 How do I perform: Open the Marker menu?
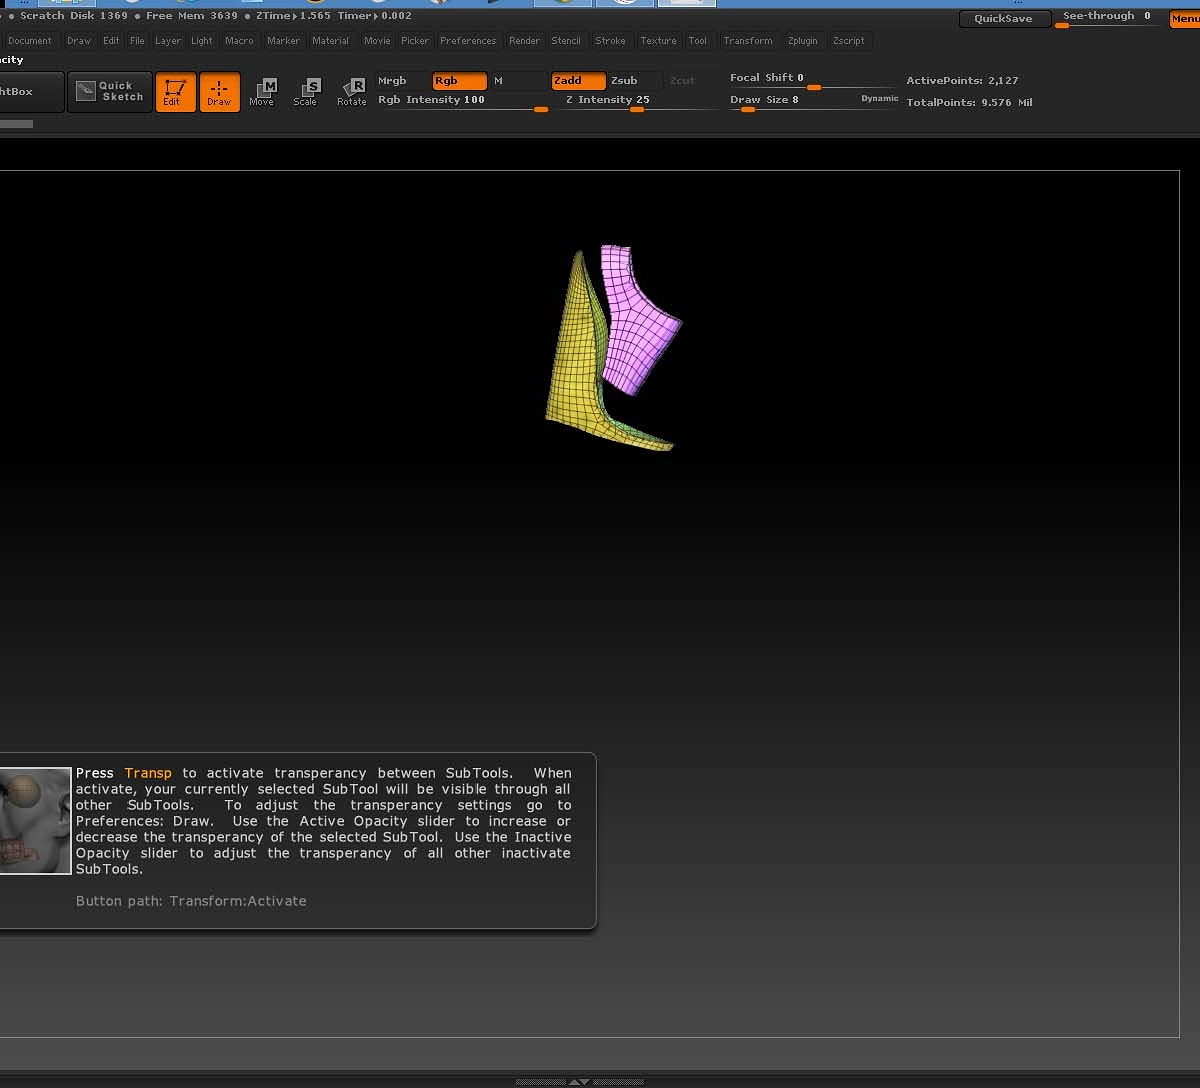pyautogui.click(x=283, y=41)
